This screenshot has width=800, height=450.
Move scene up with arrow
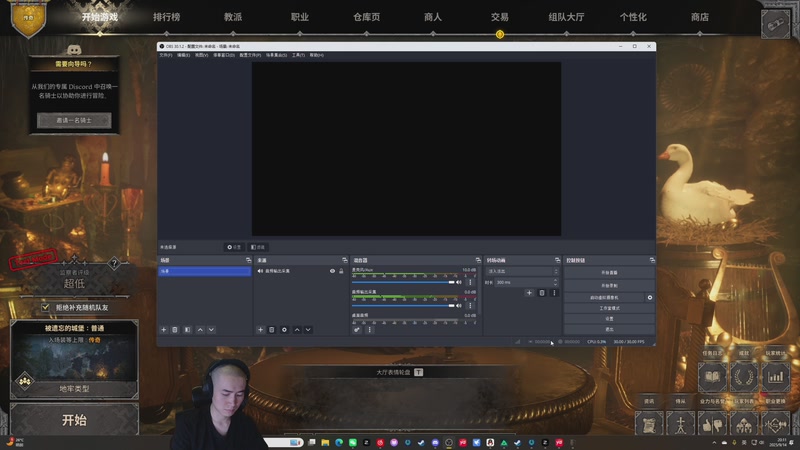click(x=200, y=330)
